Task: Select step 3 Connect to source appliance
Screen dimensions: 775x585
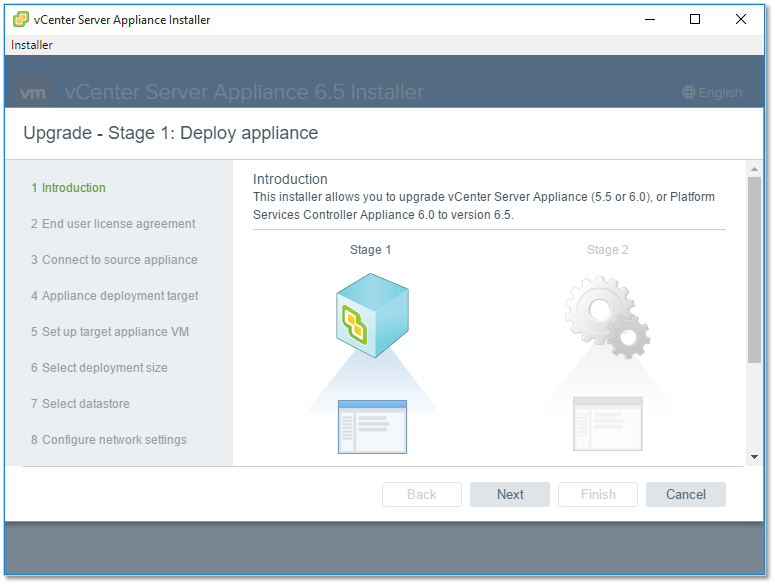Action: pyautogui.click(x=114, y=260)
